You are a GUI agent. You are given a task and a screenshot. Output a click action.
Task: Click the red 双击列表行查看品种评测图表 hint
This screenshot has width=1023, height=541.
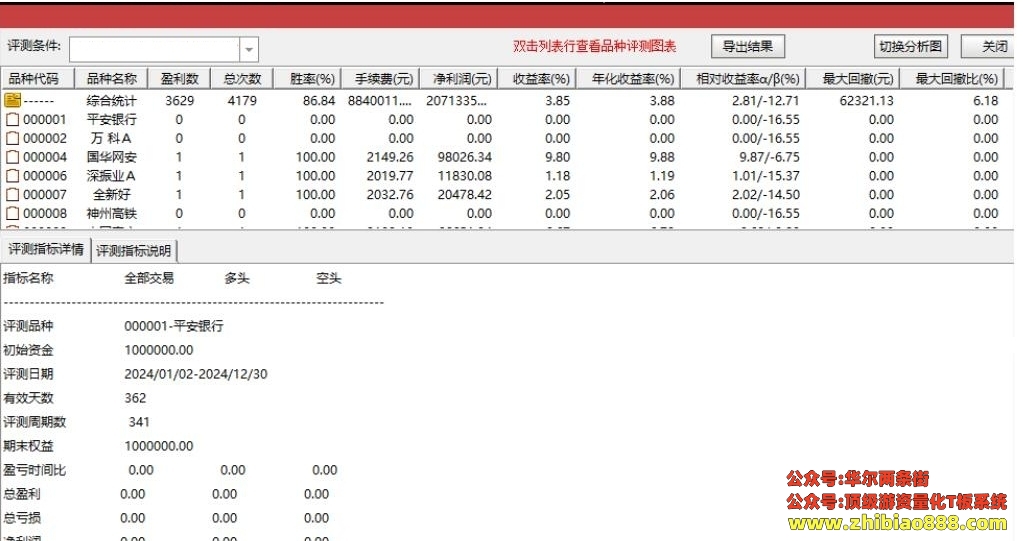tap(594, 46)
